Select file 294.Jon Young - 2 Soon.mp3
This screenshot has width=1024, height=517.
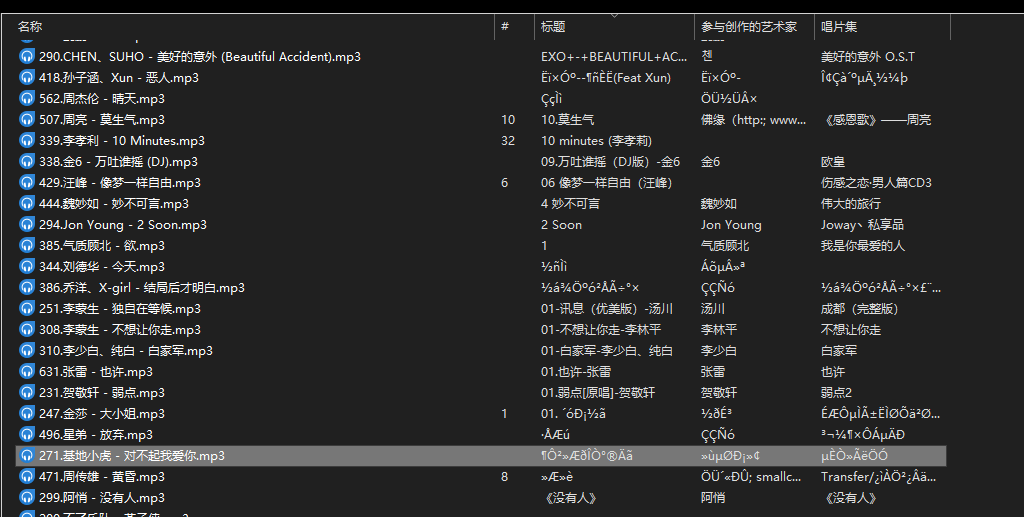[123, 225]
